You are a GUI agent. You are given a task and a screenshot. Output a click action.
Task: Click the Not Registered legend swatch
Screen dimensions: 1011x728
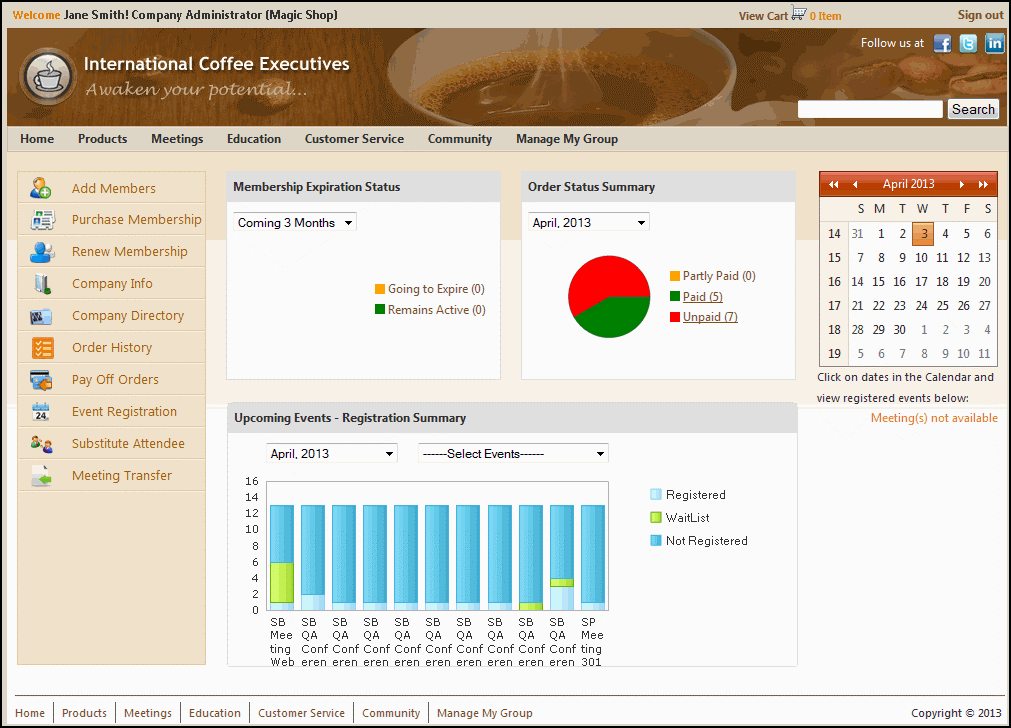[x=656, y=540]
